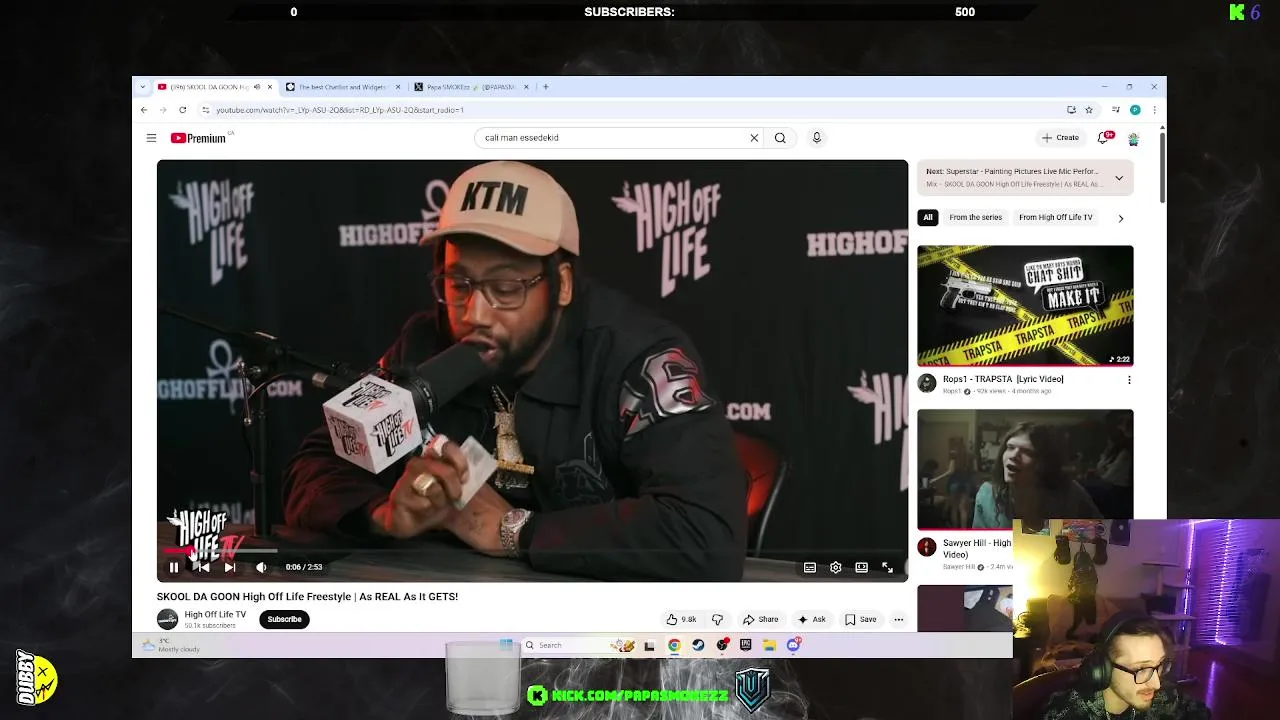Click the YouTube search input field

610,138
